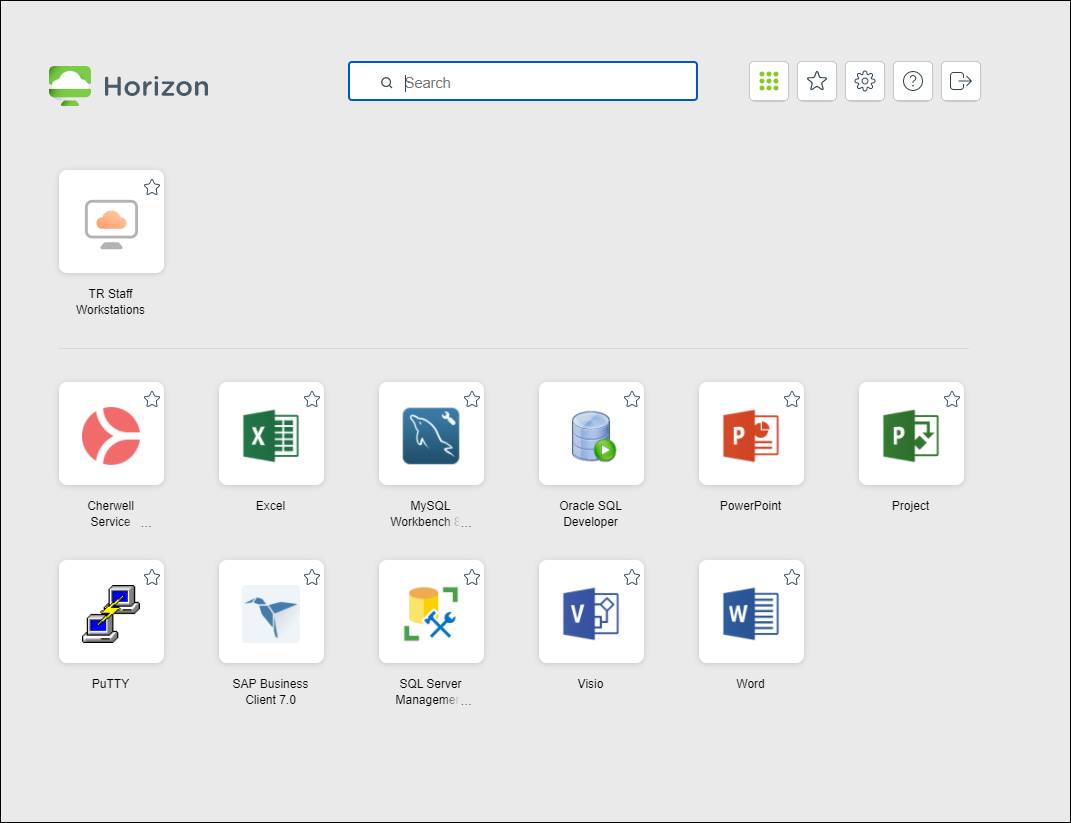
Task: Star the Oracle SQL Developer tile
Action: pos(632,399)
